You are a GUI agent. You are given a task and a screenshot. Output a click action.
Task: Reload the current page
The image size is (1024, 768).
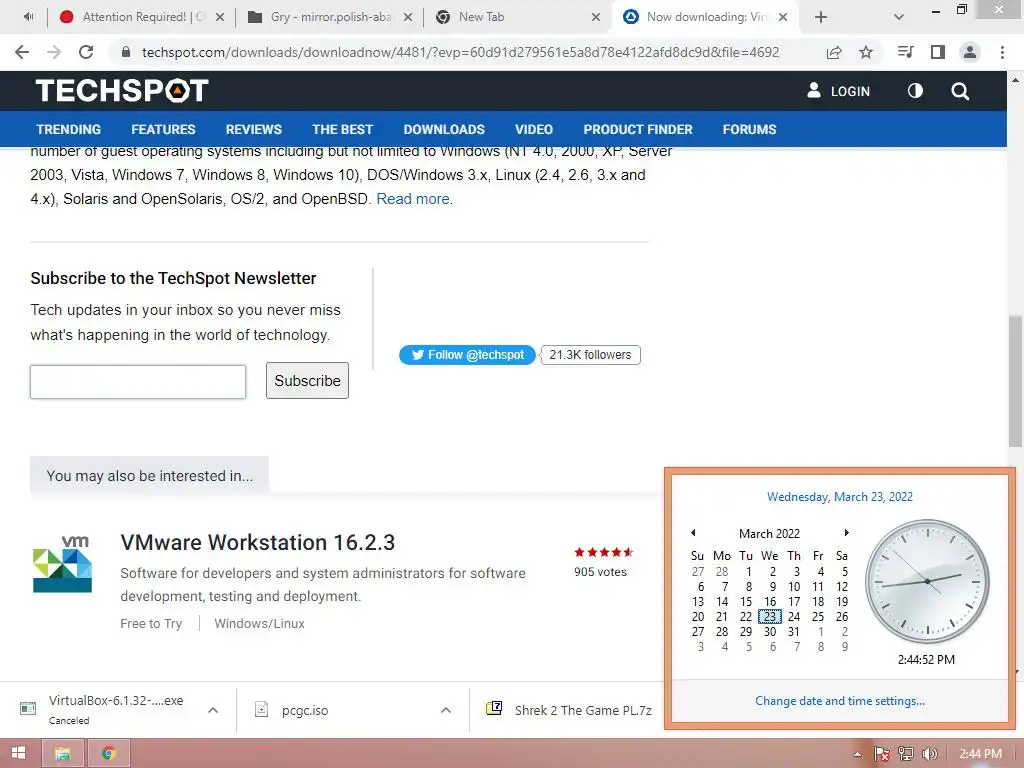[x=86, y=52]
